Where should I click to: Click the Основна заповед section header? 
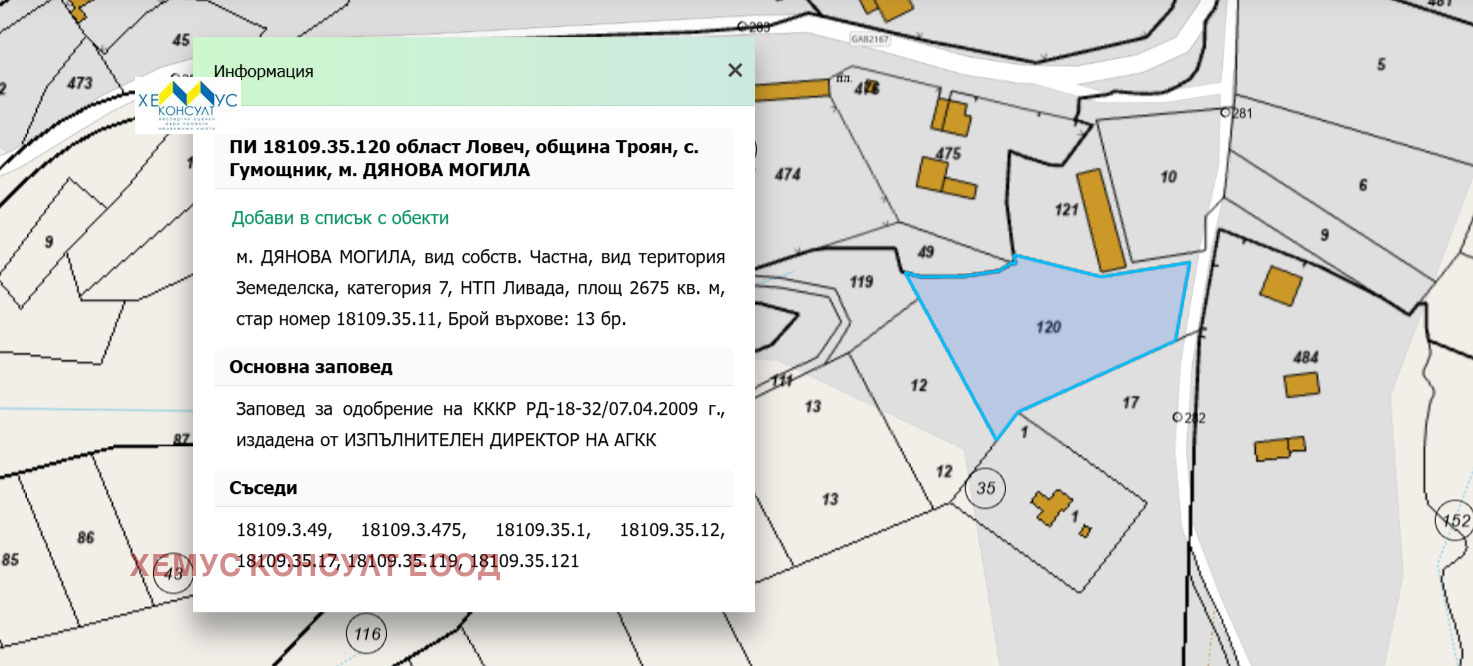(310, 367)
